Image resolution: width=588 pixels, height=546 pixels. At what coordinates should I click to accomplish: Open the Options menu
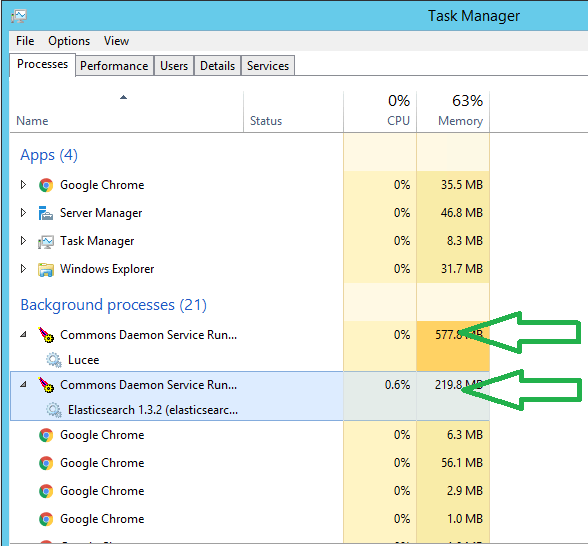coord(69,41)
